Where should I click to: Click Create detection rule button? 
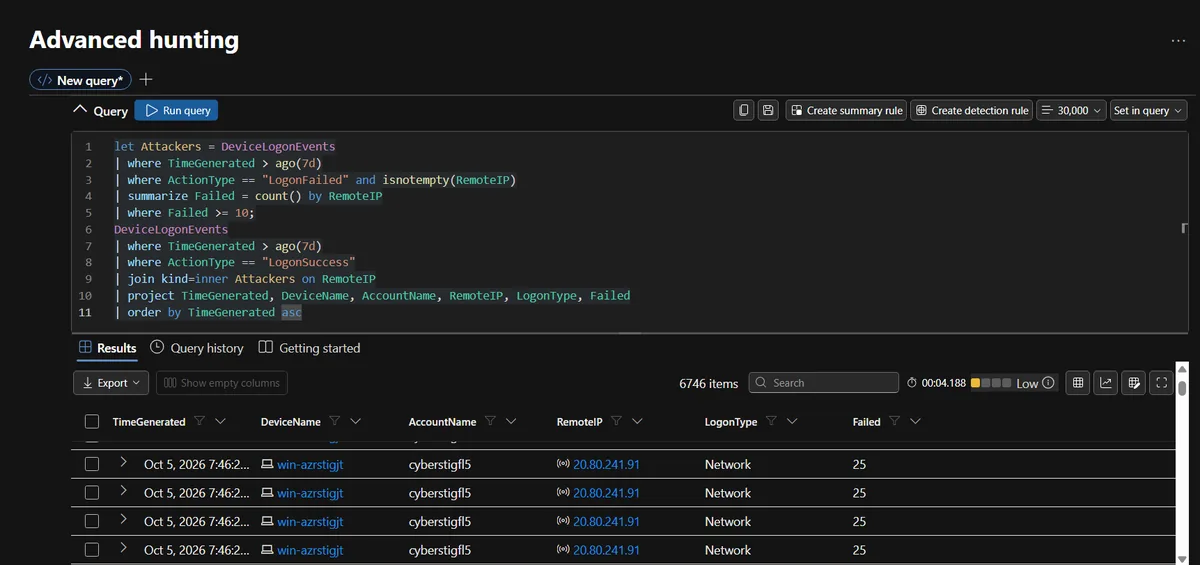pyautogui.click(x=972, y=111)
